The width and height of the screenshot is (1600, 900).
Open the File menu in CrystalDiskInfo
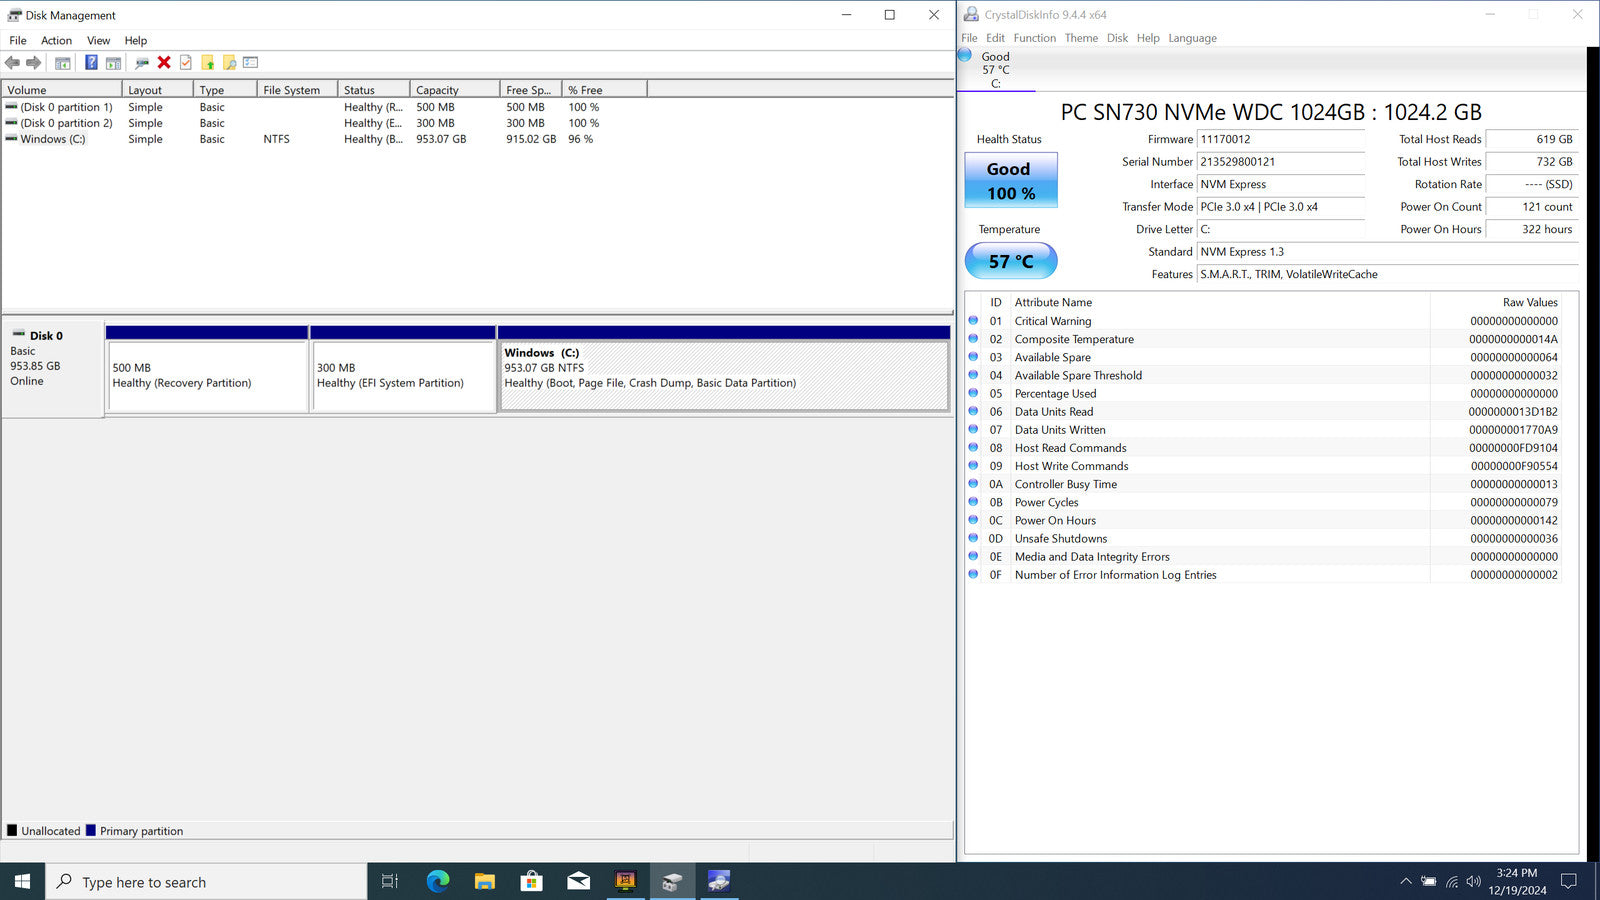(969, 38)
